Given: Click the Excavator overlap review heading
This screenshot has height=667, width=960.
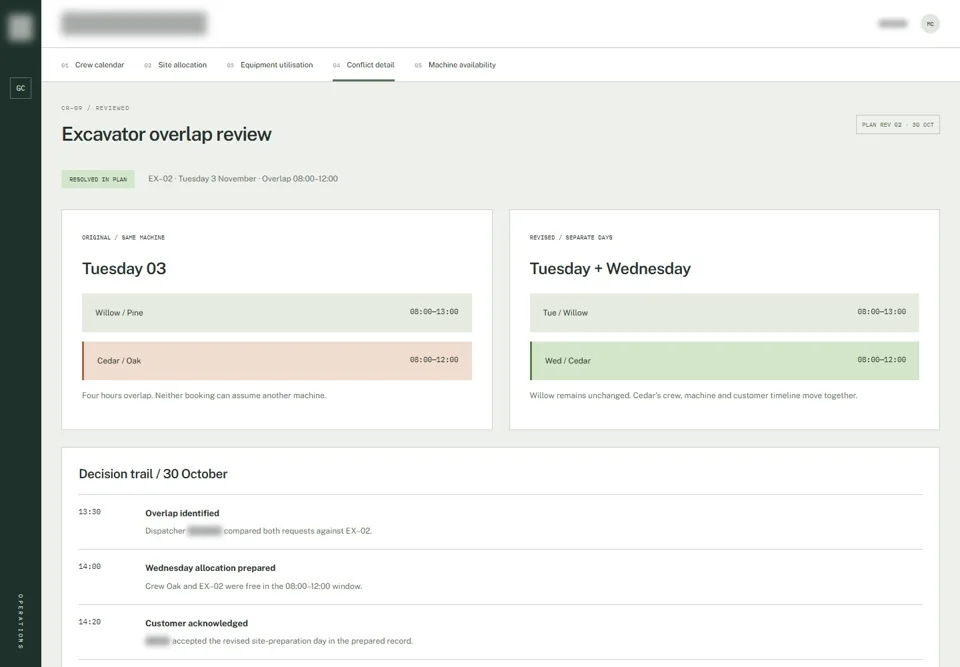Looking at the screenshot, I should [x=167, y=134].
